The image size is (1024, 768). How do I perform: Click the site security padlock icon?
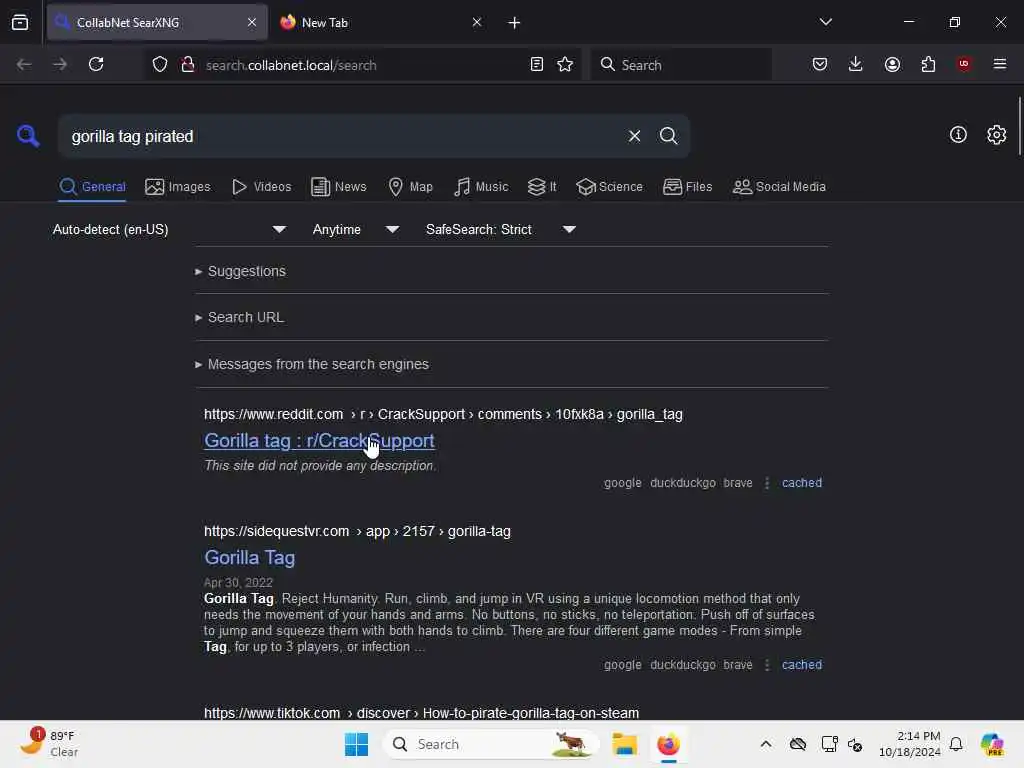(188, 64)
